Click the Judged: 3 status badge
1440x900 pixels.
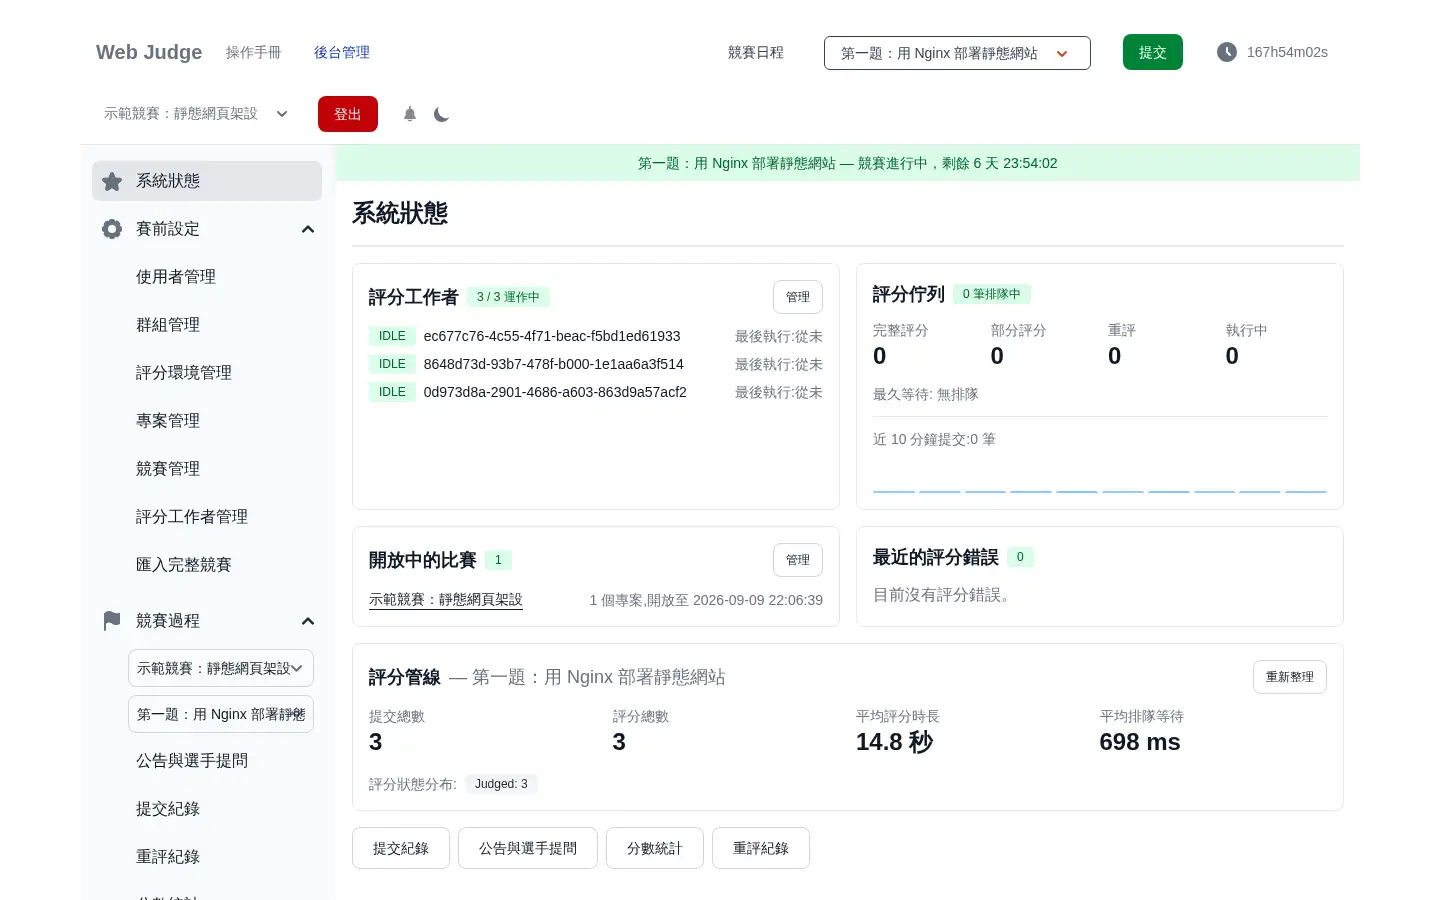(x=501, y=784)
